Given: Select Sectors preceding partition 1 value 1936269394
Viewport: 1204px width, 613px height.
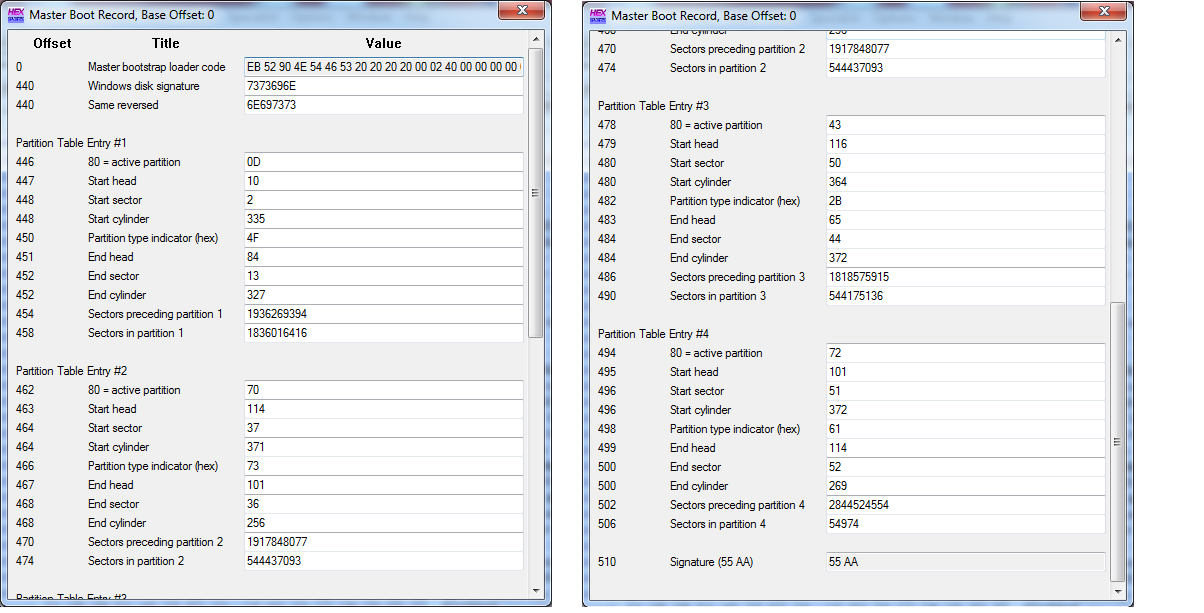Looking at the screenshot, I should tap(383, 314).
